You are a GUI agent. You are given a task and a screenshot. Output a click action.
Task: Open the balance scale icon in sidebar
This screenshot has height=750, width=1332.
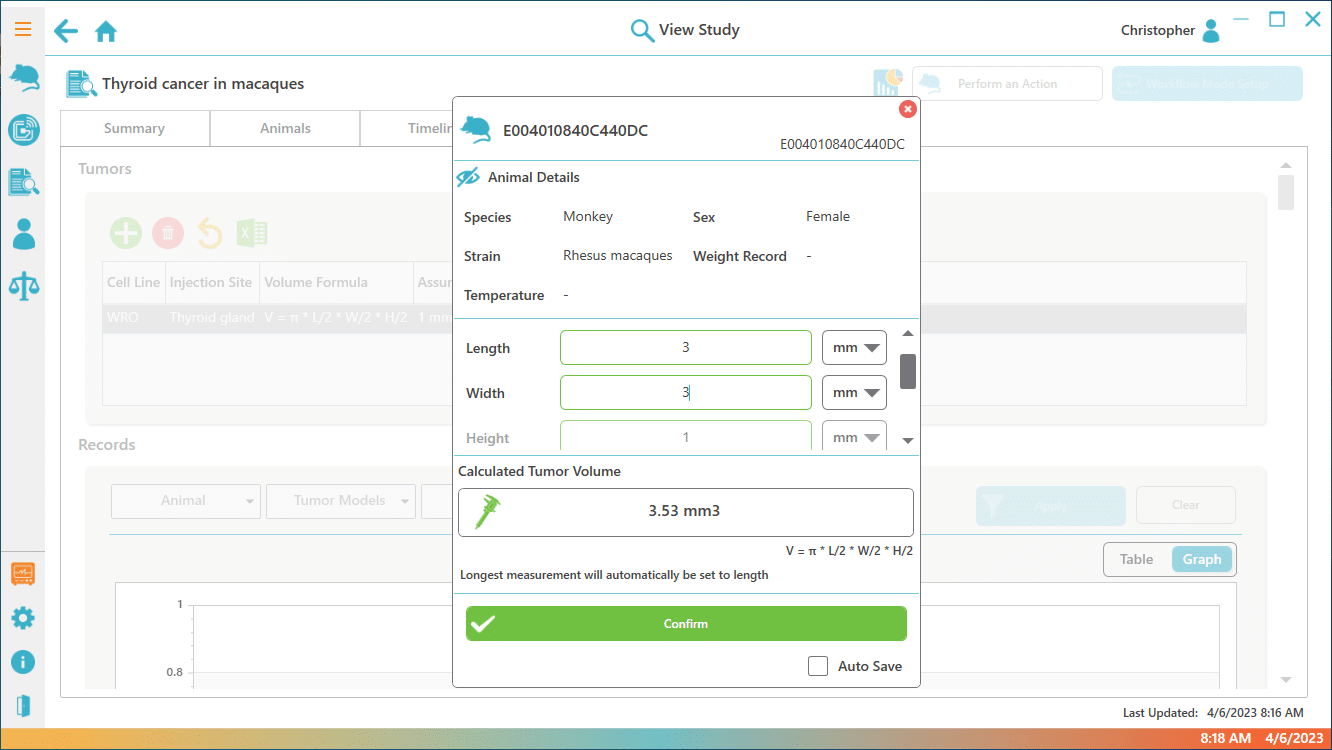tap(23, 286)
